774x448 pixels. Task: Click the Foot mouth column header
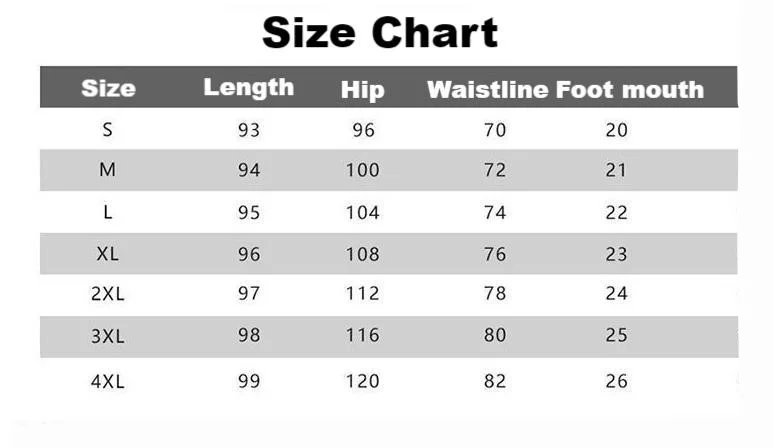(630, 89)
